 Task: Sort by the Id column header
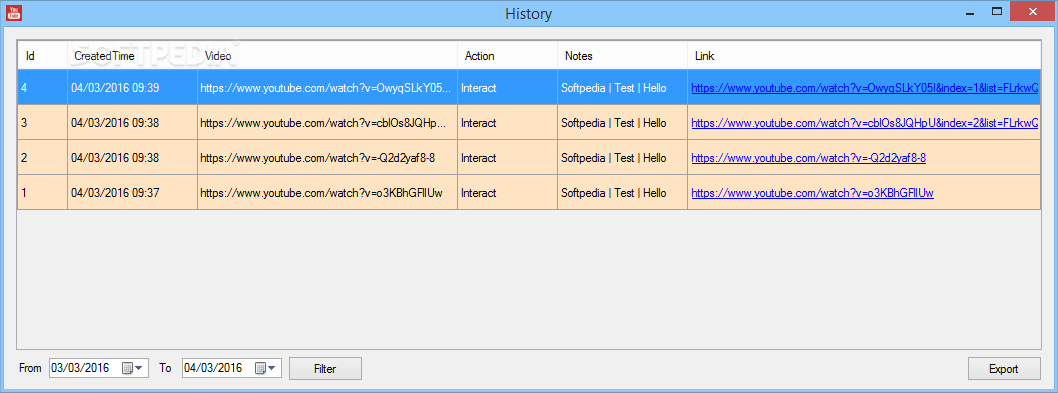(43, 56)
